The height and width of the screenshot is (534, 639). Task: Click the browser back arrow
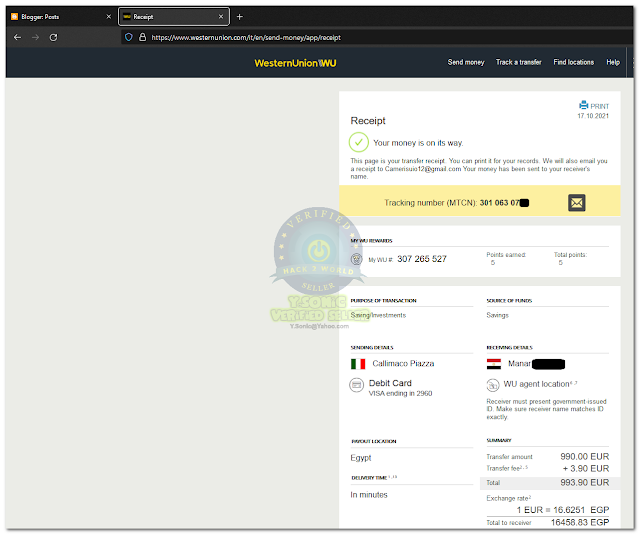coord(17,38)
